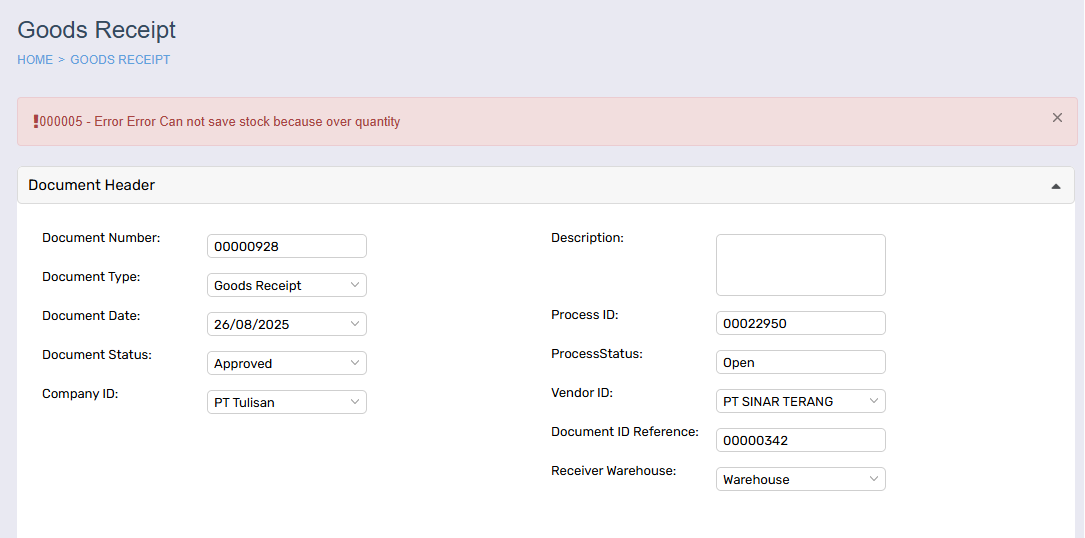Click the Document Header title bar
The image size is (1085, 538).
click(546, 186)
